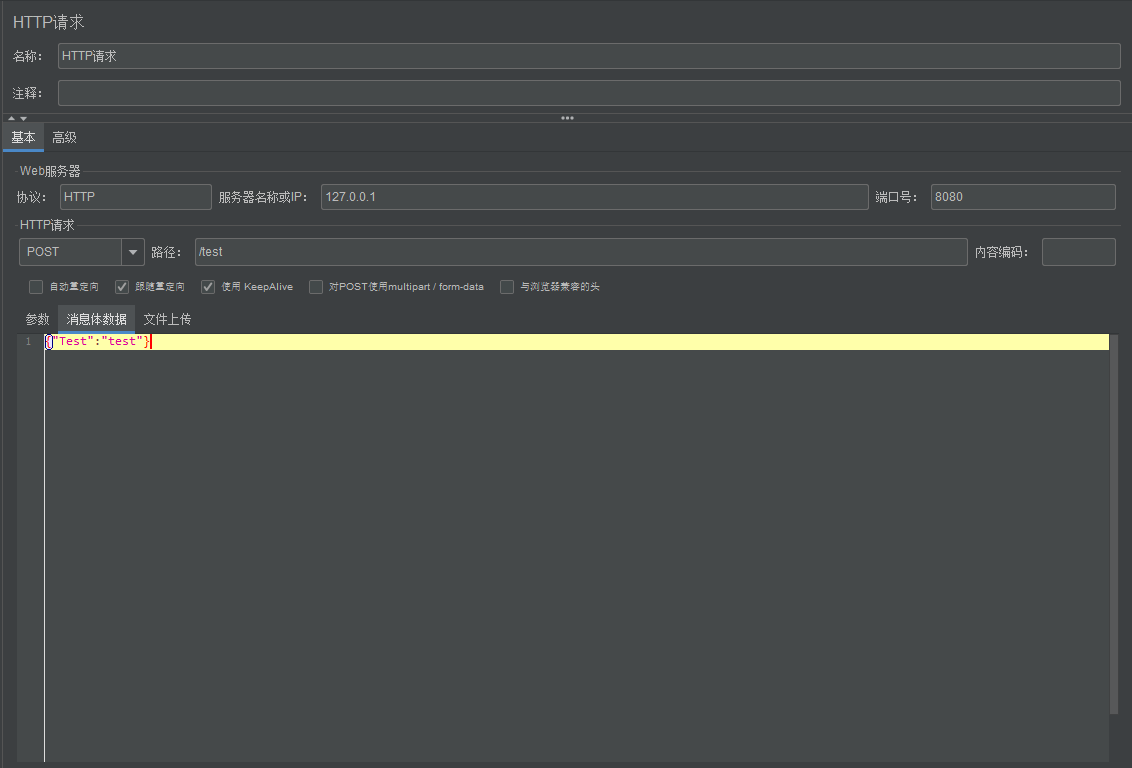Switch to the 文件上传 tab
The width and height of the screenshot is (1132, 768).
[167, 319]
